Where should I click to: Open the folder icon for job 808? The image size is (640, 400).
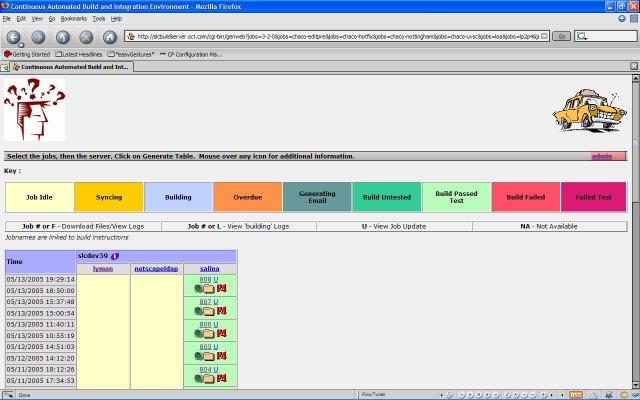pyautogui.click(x=210, y=288)
